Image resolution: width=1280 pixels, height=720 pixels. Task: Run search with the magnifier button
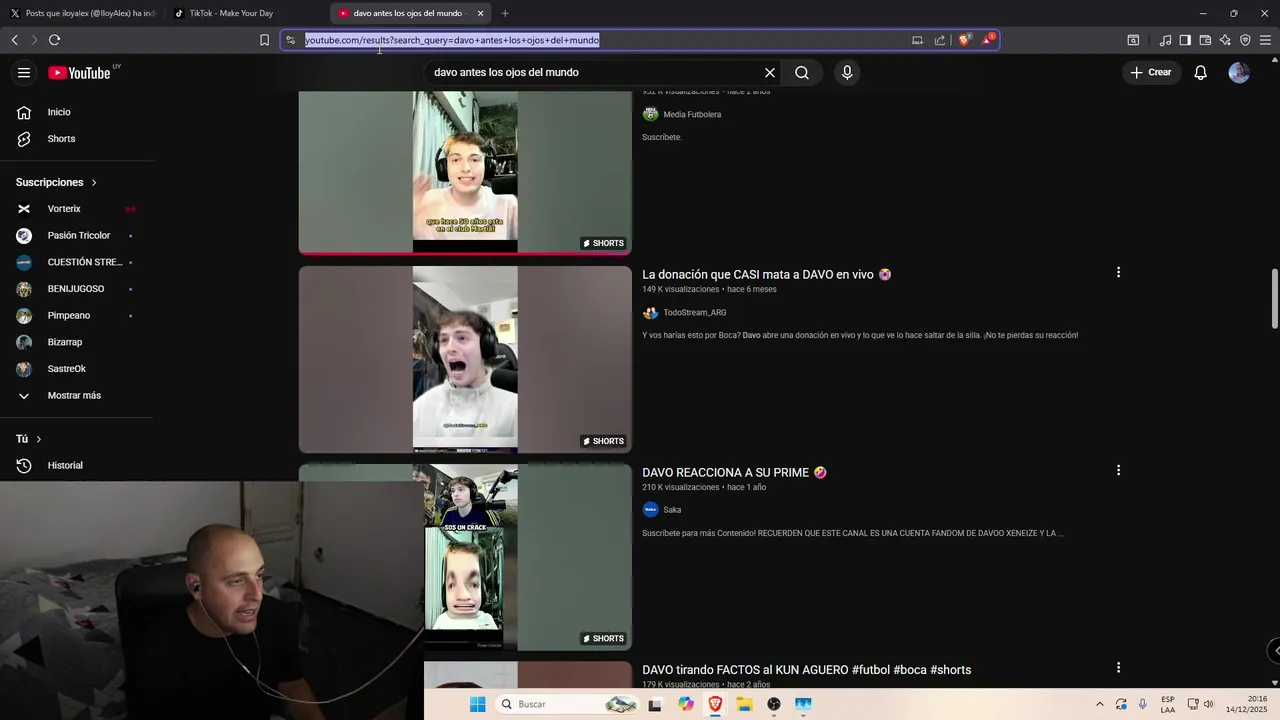click(x=802, y=72)
